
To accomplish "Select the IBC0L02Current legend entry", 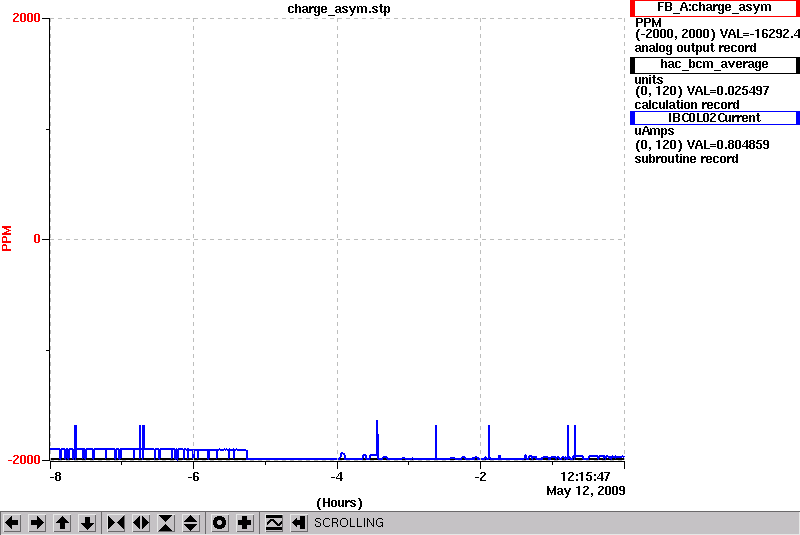I will [715, 118].
